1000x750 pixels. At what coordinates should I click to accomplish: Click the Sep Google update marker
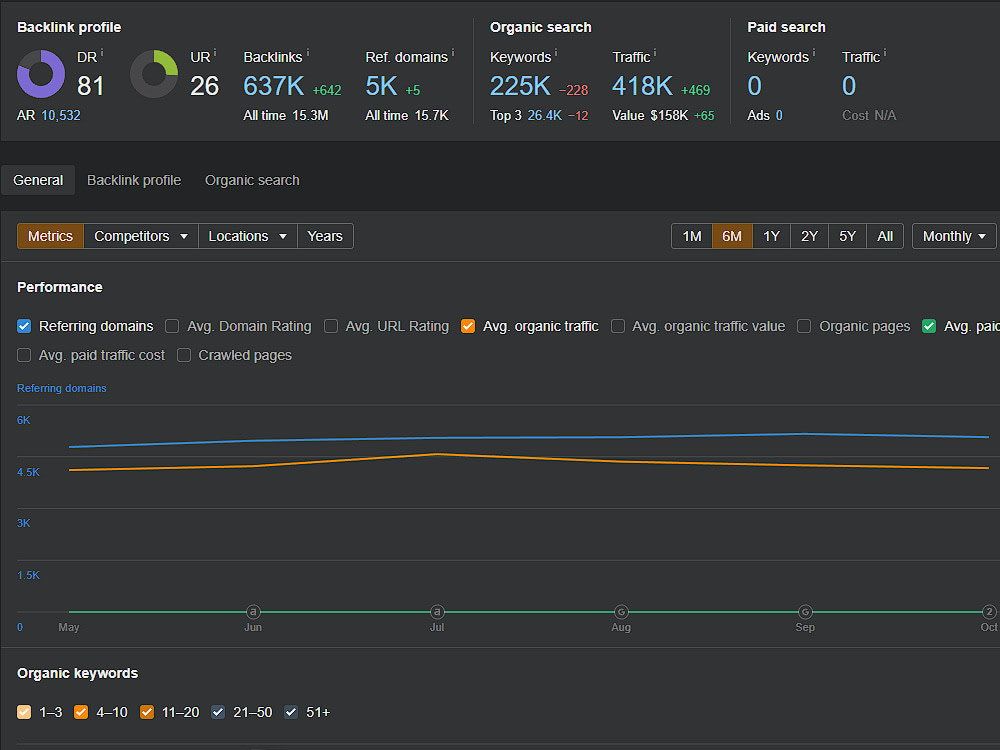pyautogui.click(x=805, y=612)
